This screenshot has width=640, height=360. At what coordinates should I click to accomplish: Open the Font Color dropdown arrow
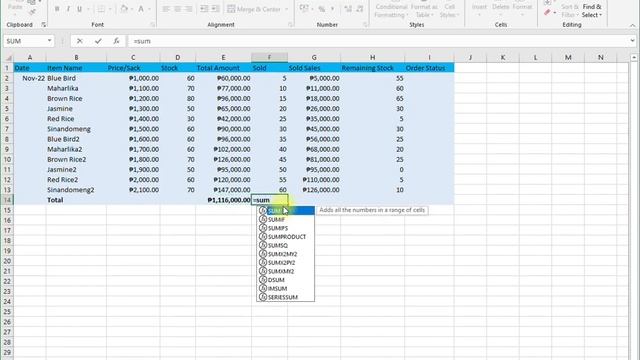click(149, 9)
